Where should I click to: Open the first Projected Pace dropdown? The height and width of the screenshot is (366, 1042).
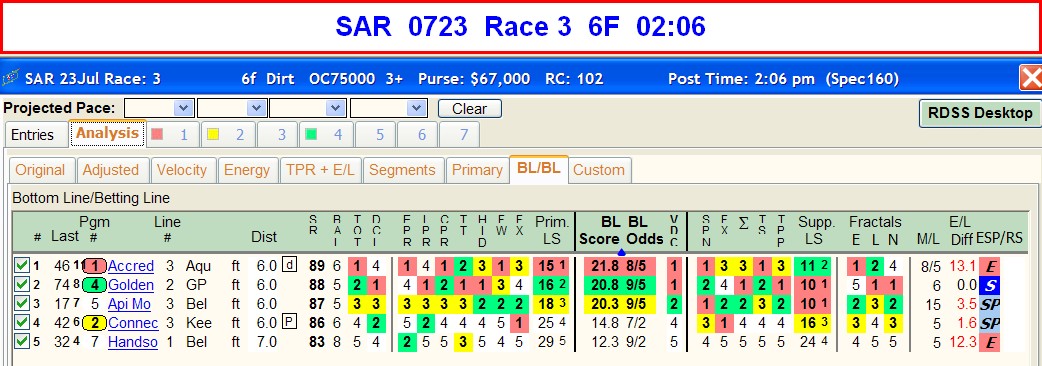184,108
